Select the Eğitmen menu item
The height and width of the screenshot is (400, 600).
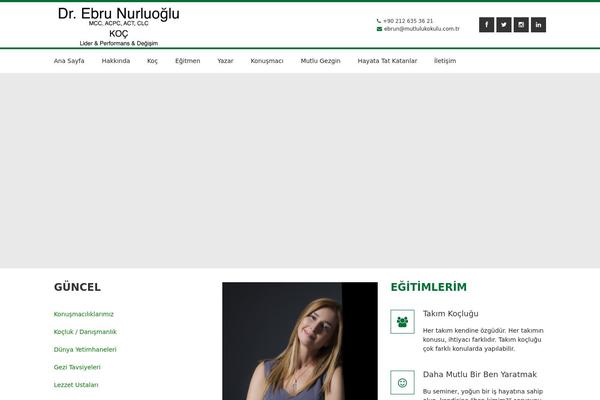click(x=188, y=61)
